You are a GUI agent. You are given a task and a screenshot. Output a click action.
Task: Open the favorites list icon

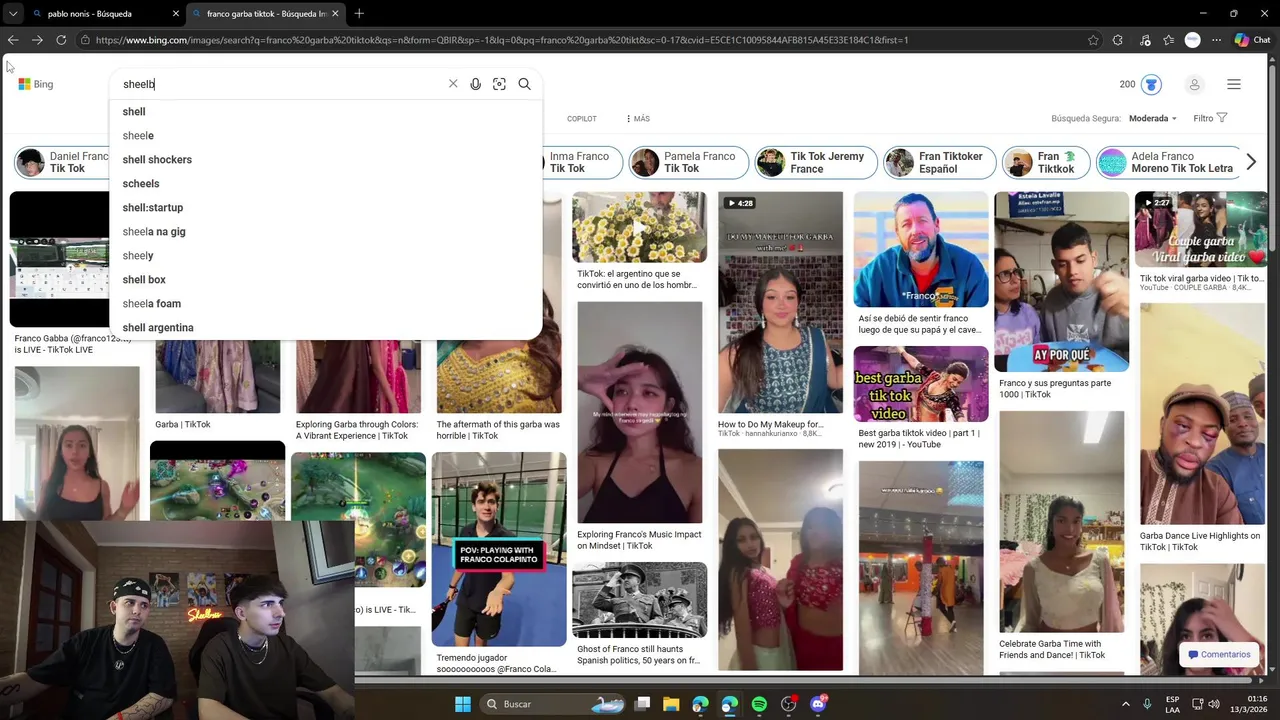pos(1169,40)
